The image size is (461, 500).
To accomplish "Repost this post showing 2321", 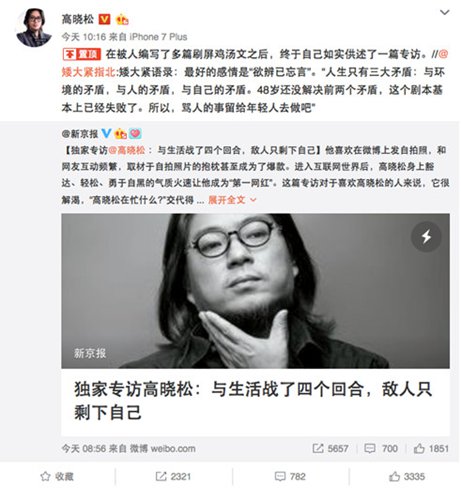I will (x=173, y=476).
